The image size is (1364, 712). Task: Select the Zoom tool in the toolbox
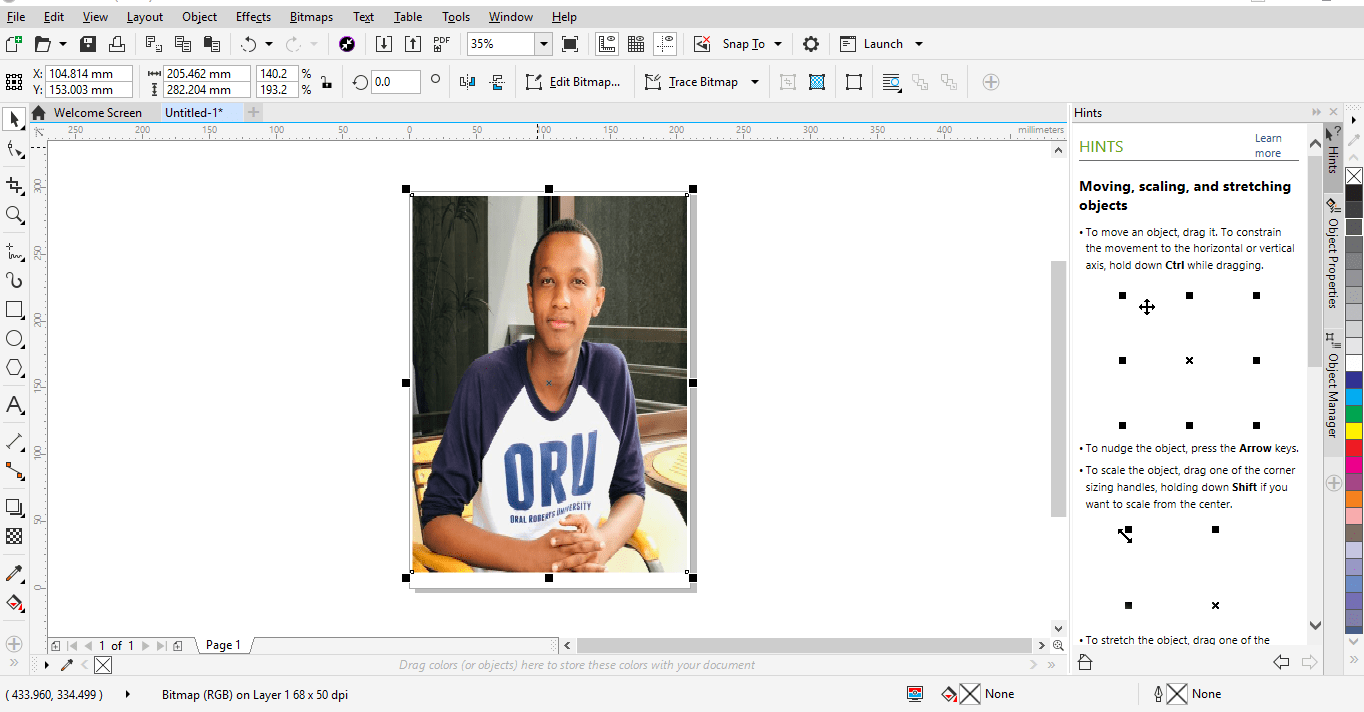pos(14,215)
